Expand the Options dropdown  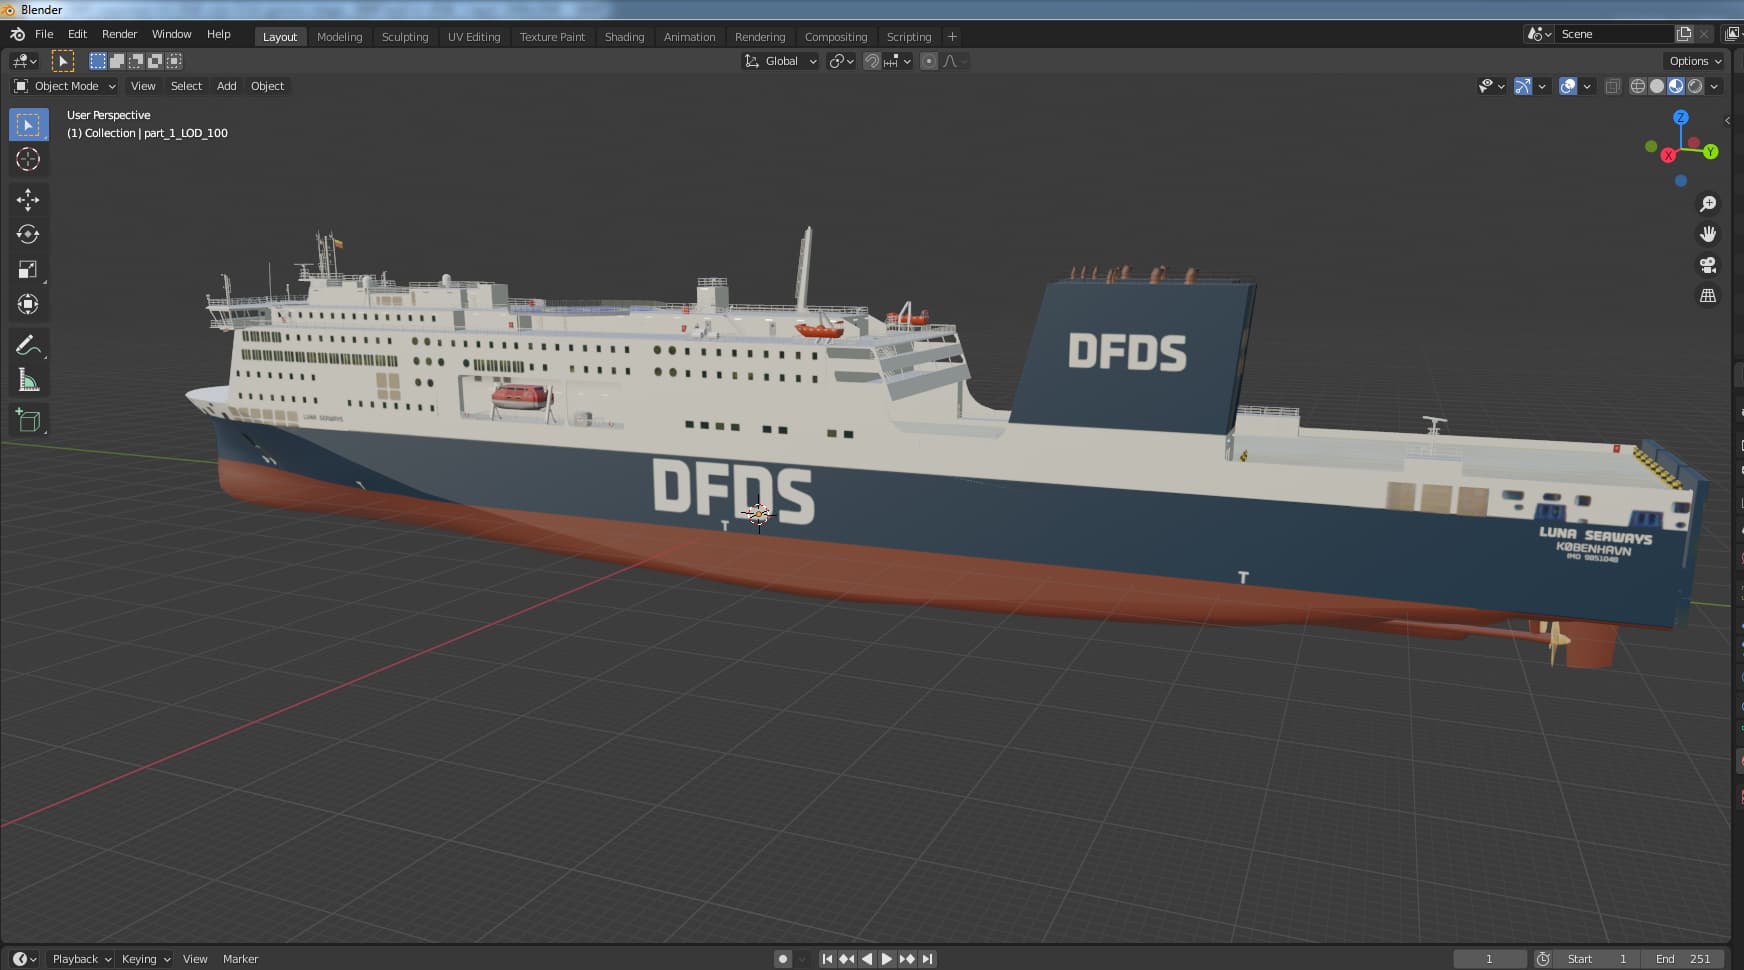(1695, 61)
